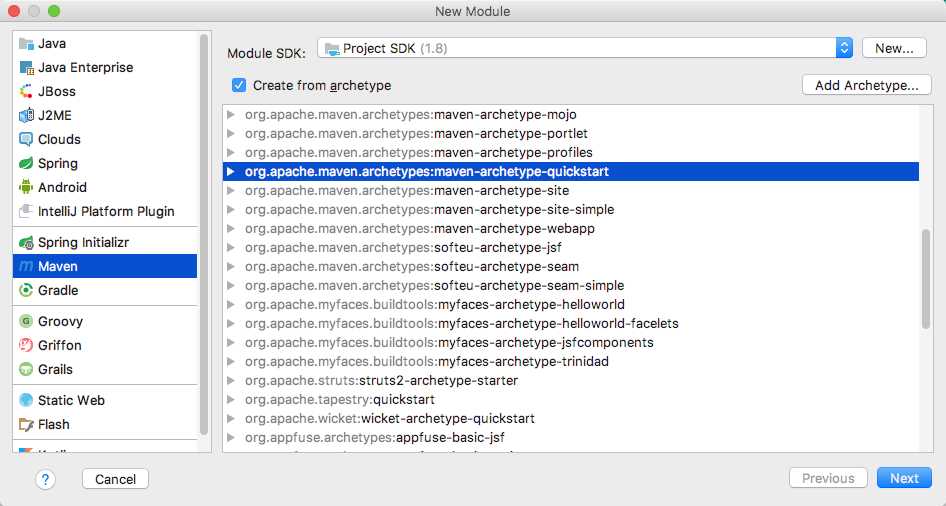Uncheck Create from archetype checkbox
The width and height of the screenshot is (946, 506).
239,85
